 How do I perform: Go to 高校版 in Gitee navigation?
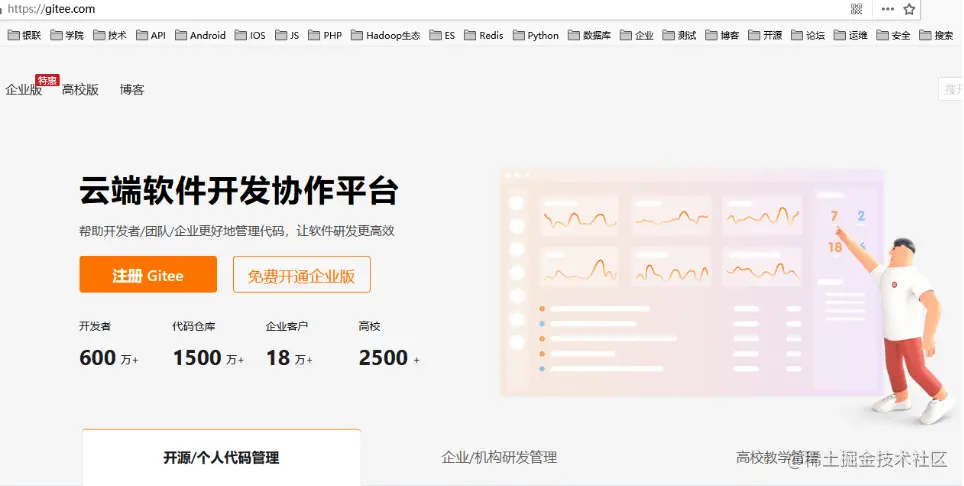click(81, 90)
